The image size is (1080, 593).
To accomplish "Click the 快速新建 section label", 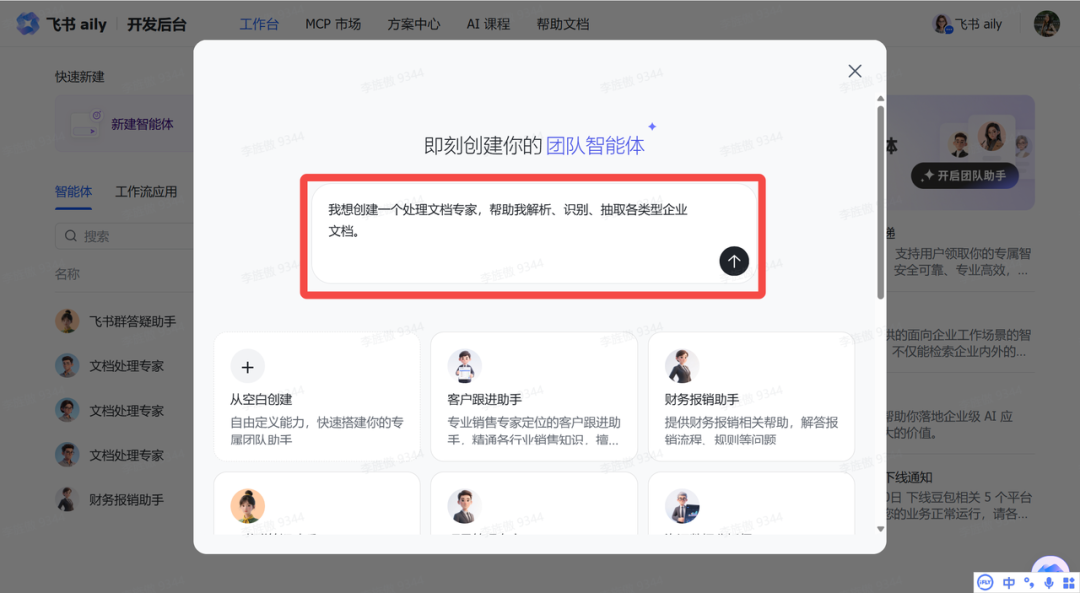I will point(80,76).
